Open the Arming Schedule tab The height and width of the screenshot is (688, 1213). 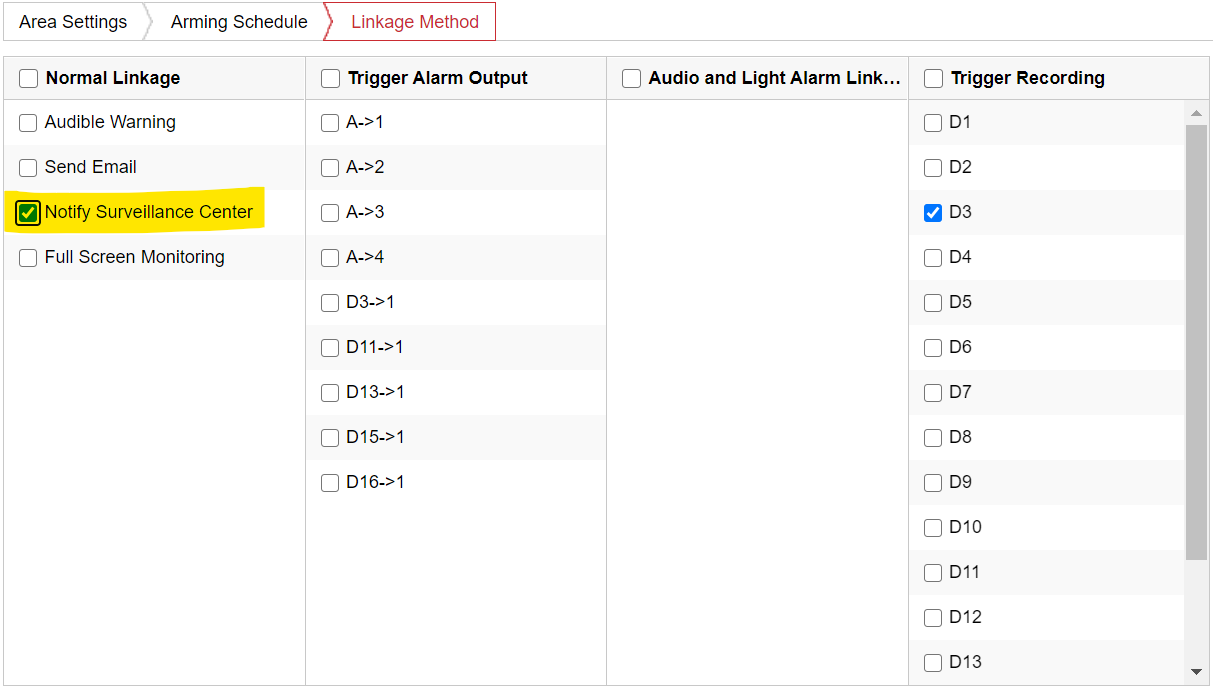239,22
